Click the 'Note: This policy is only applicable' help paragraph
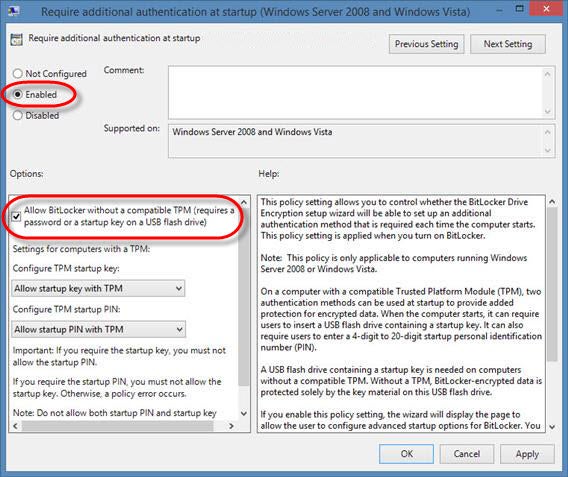This screenshot has width=568, height=477. (394, 263)
